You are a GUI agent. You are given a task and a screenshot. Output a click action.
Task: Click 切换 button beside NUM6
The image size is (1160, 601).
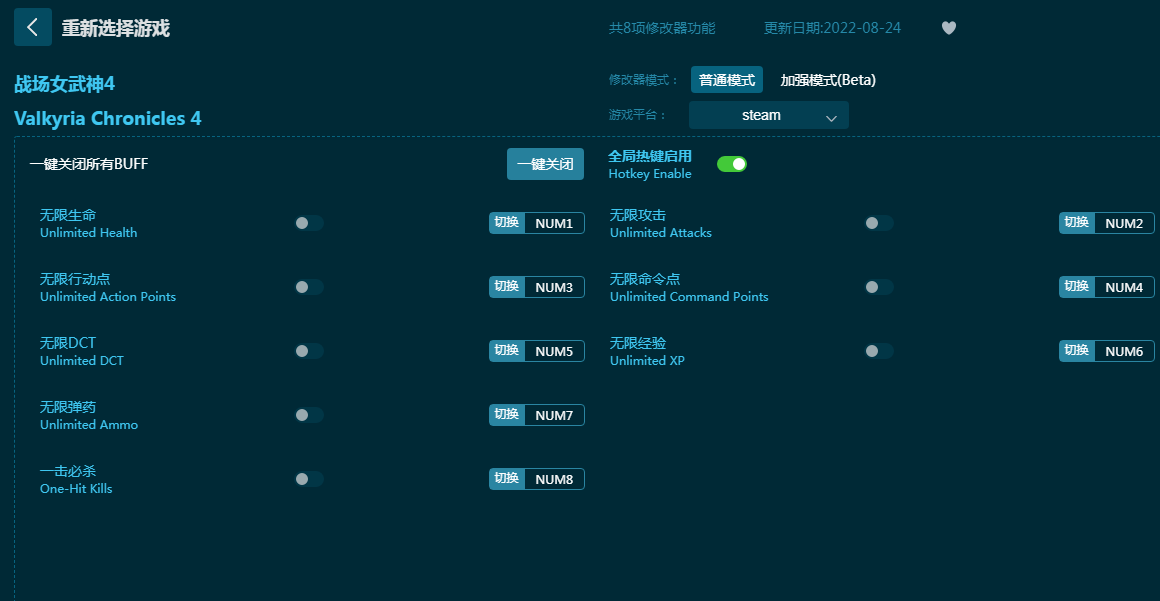point(1076,351)
